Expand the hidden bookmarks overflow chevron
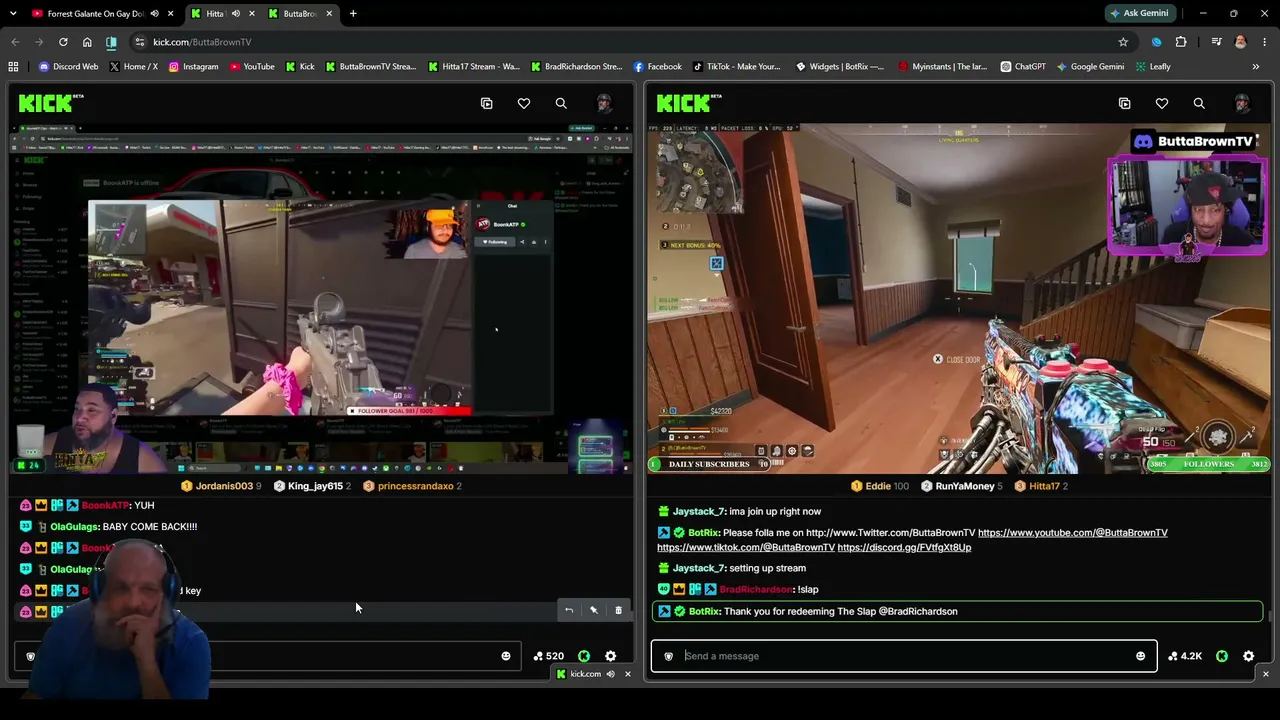This screenshot has width=1280, height=720. pyautogui.click(x=1256, y=67)
